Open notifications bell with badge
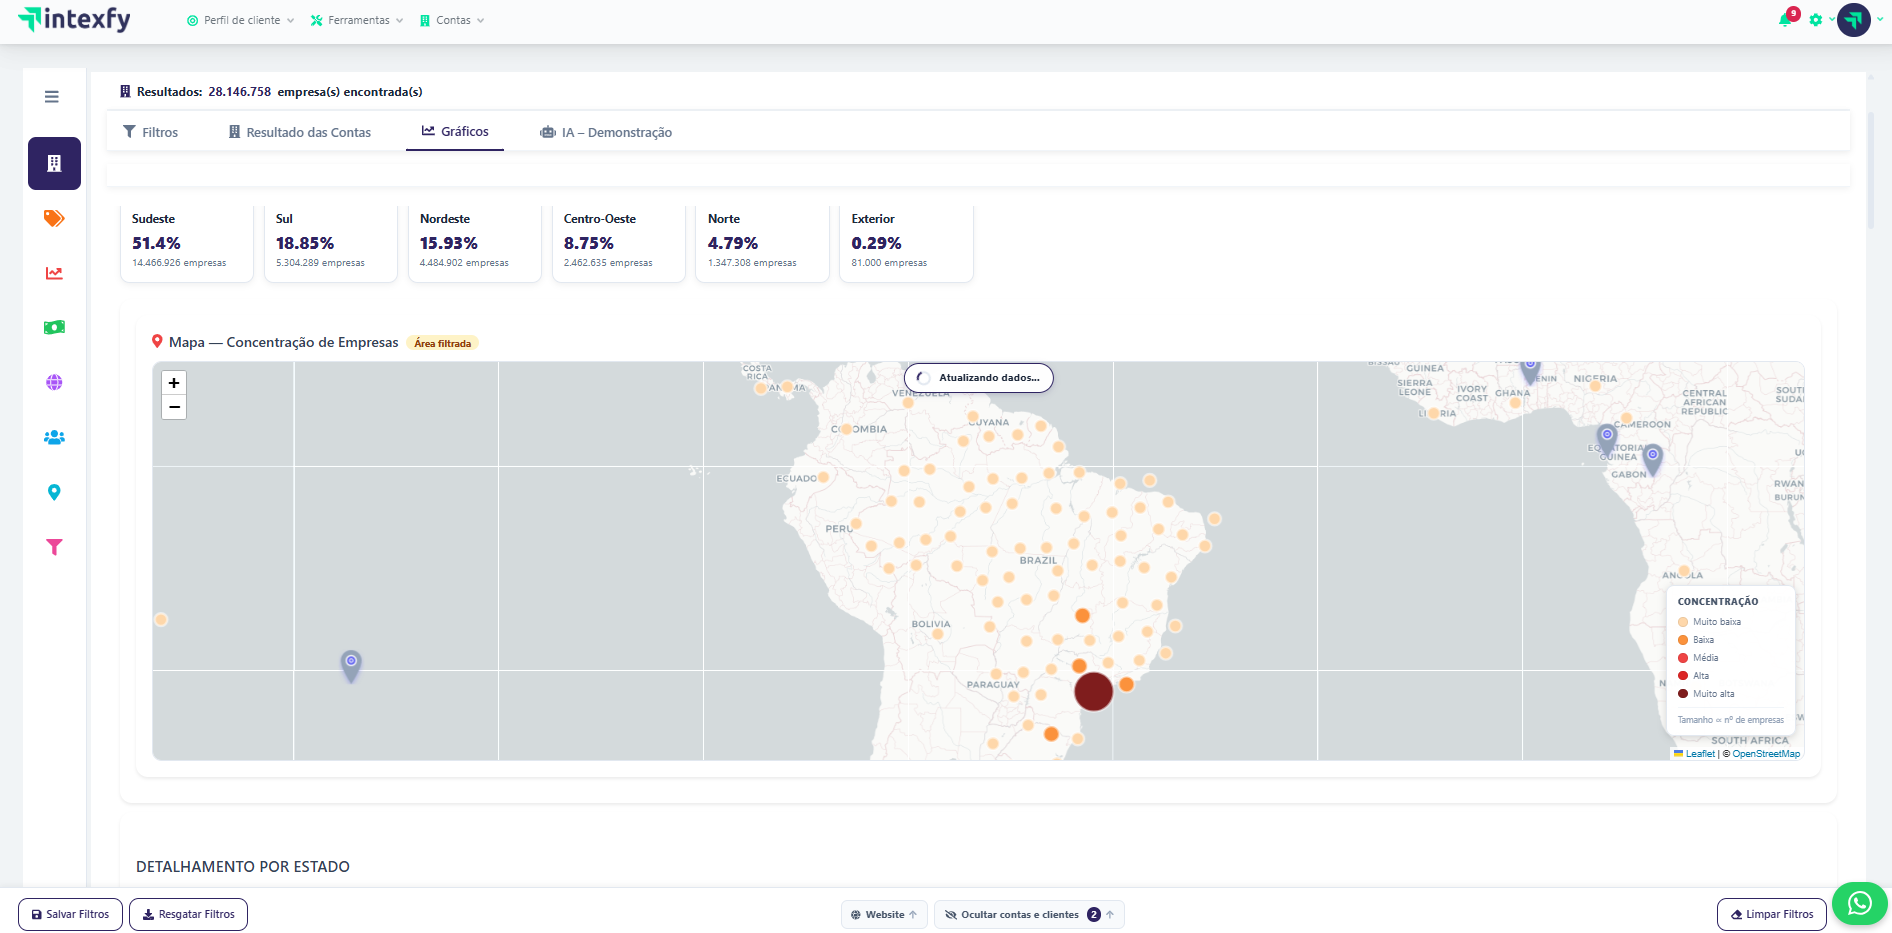This screenshot has width=1892, height=933. (1787, 19)
